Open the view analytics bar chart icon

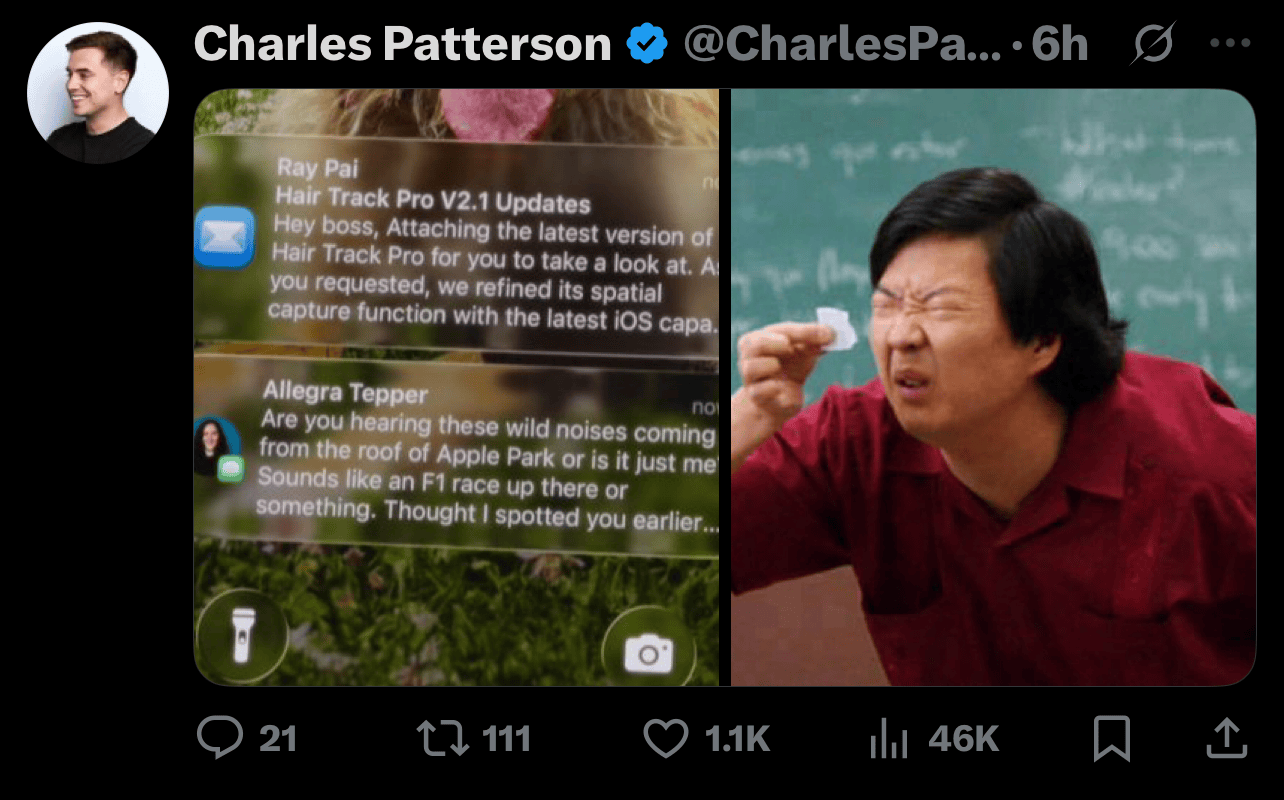coord(888,739)
